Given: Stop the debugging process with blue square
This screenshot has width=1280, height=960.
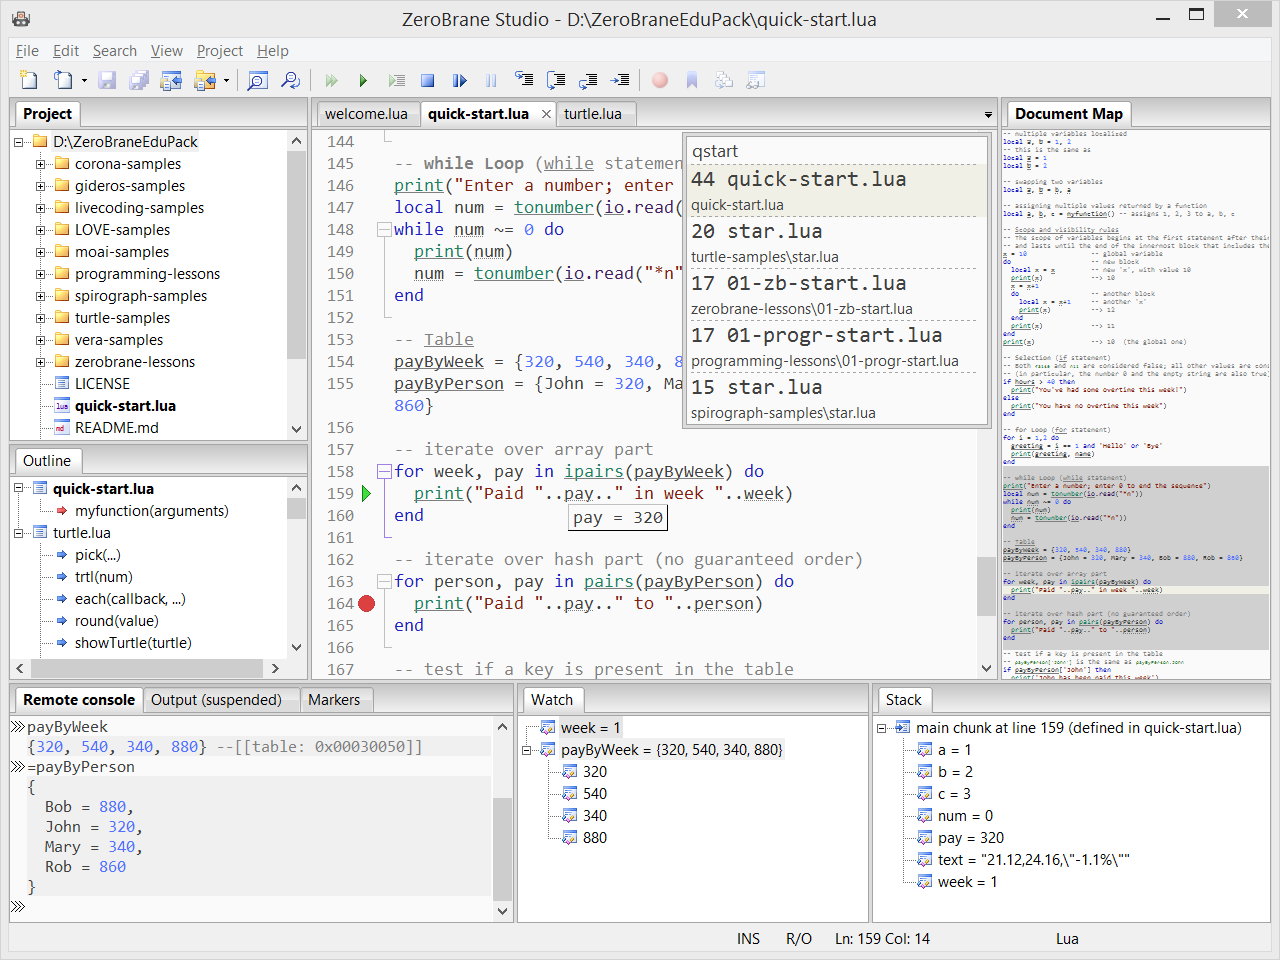Looking at the screenshot, I should (427, 80).
